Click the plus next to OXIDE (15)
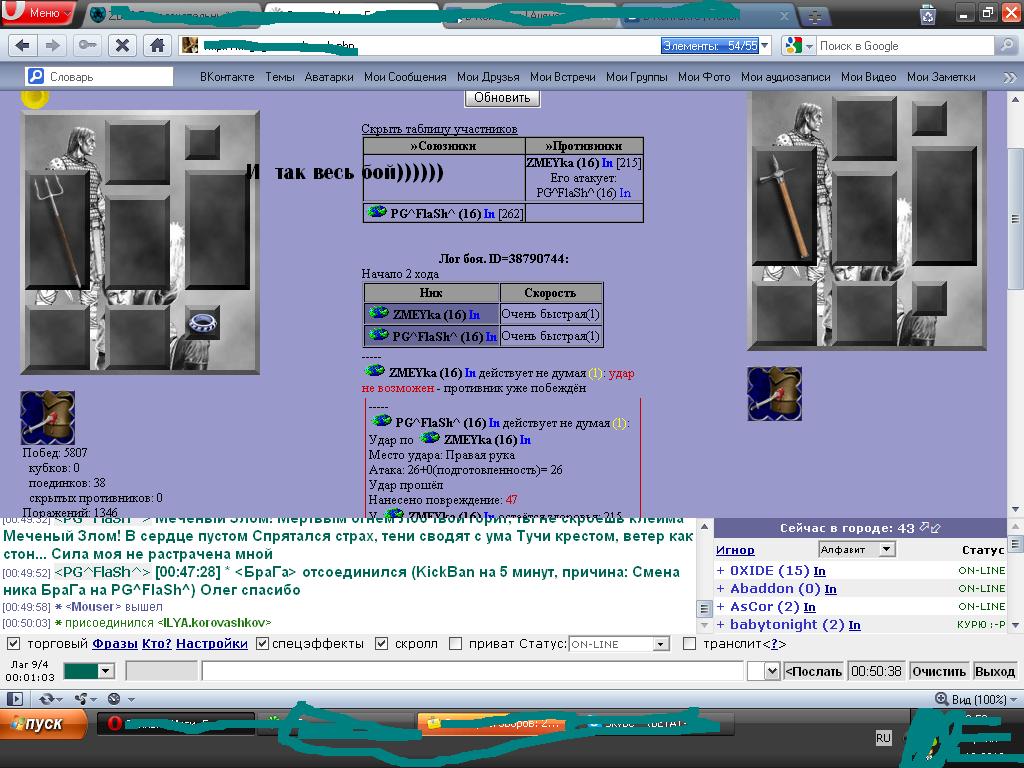Viewport: 1024px width, 768px height. click(720, 571)
